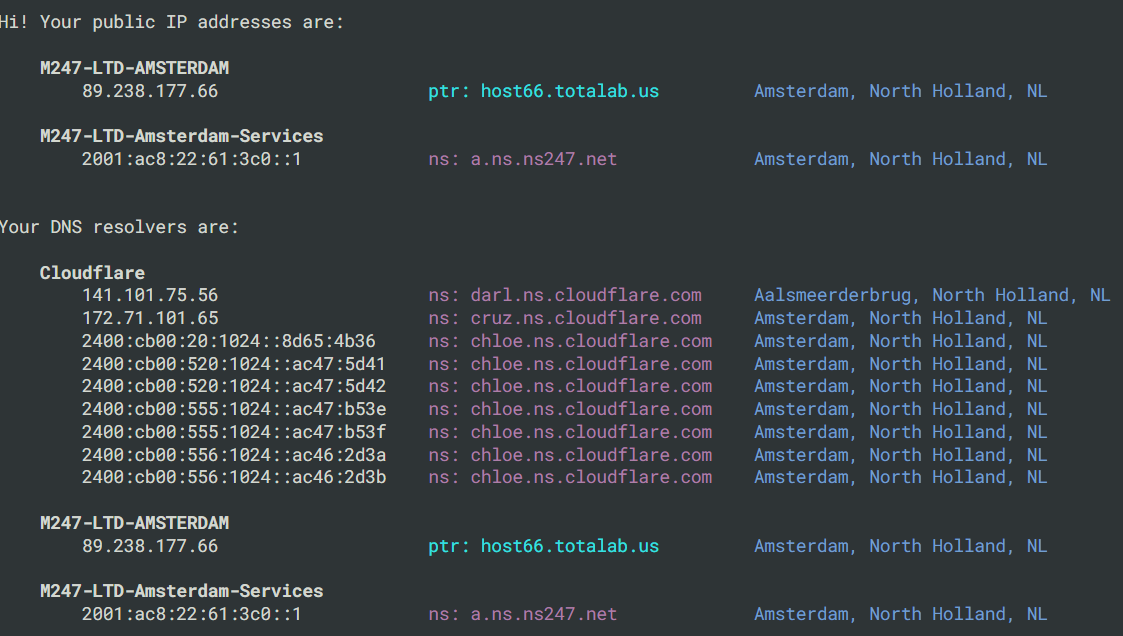Open chloe.ns.cloudflare.com on the ac47:b53e row
Screen dimensions: 1123x636
point(570,409)
